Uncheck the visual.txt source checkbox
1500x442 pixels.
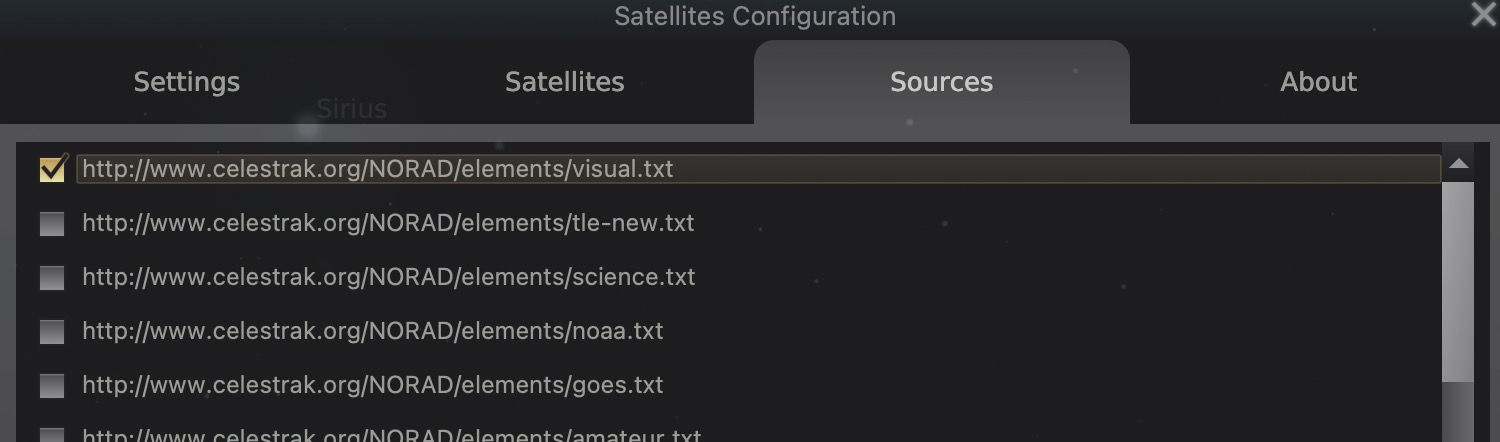point(52,170)
